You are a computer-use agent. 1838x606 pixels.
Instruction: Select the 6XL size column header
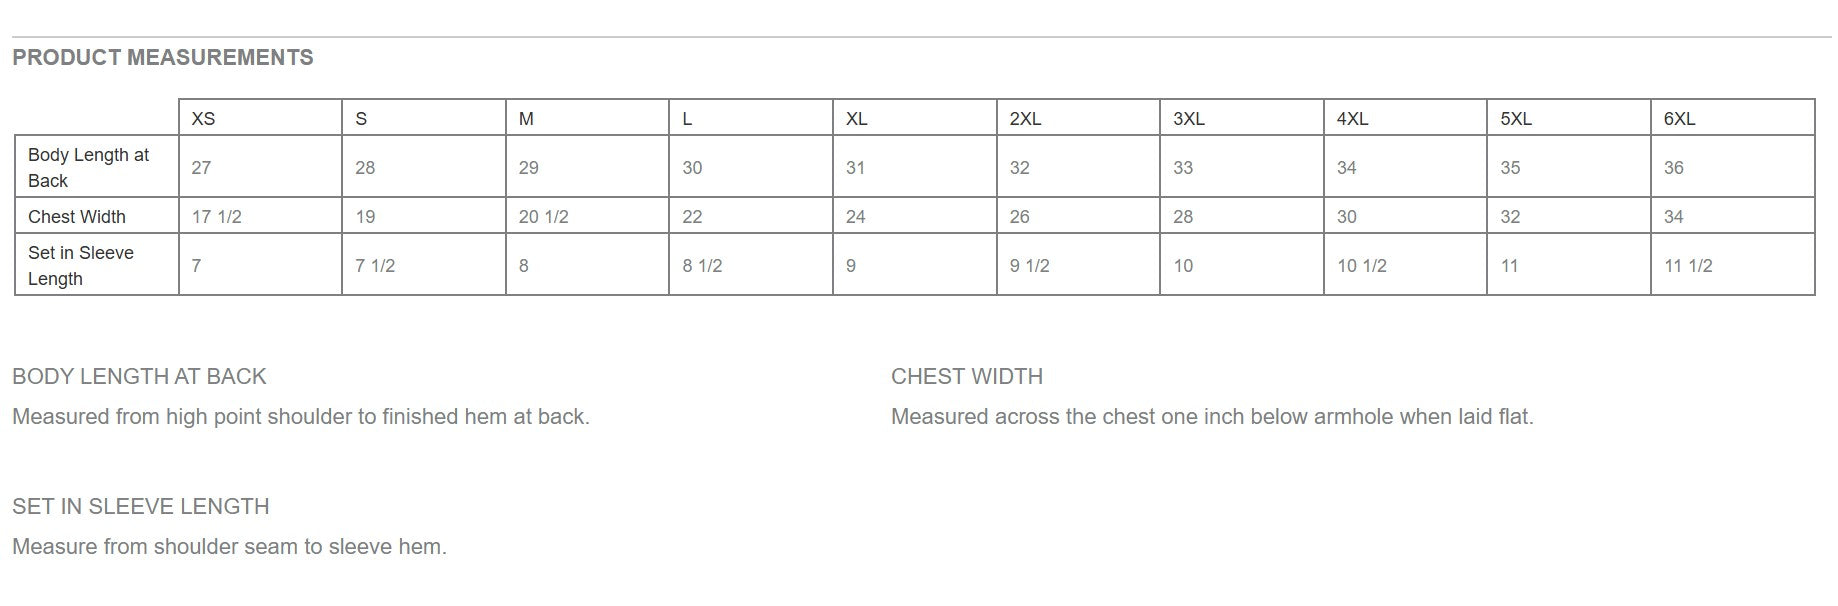coord(1679,118)
